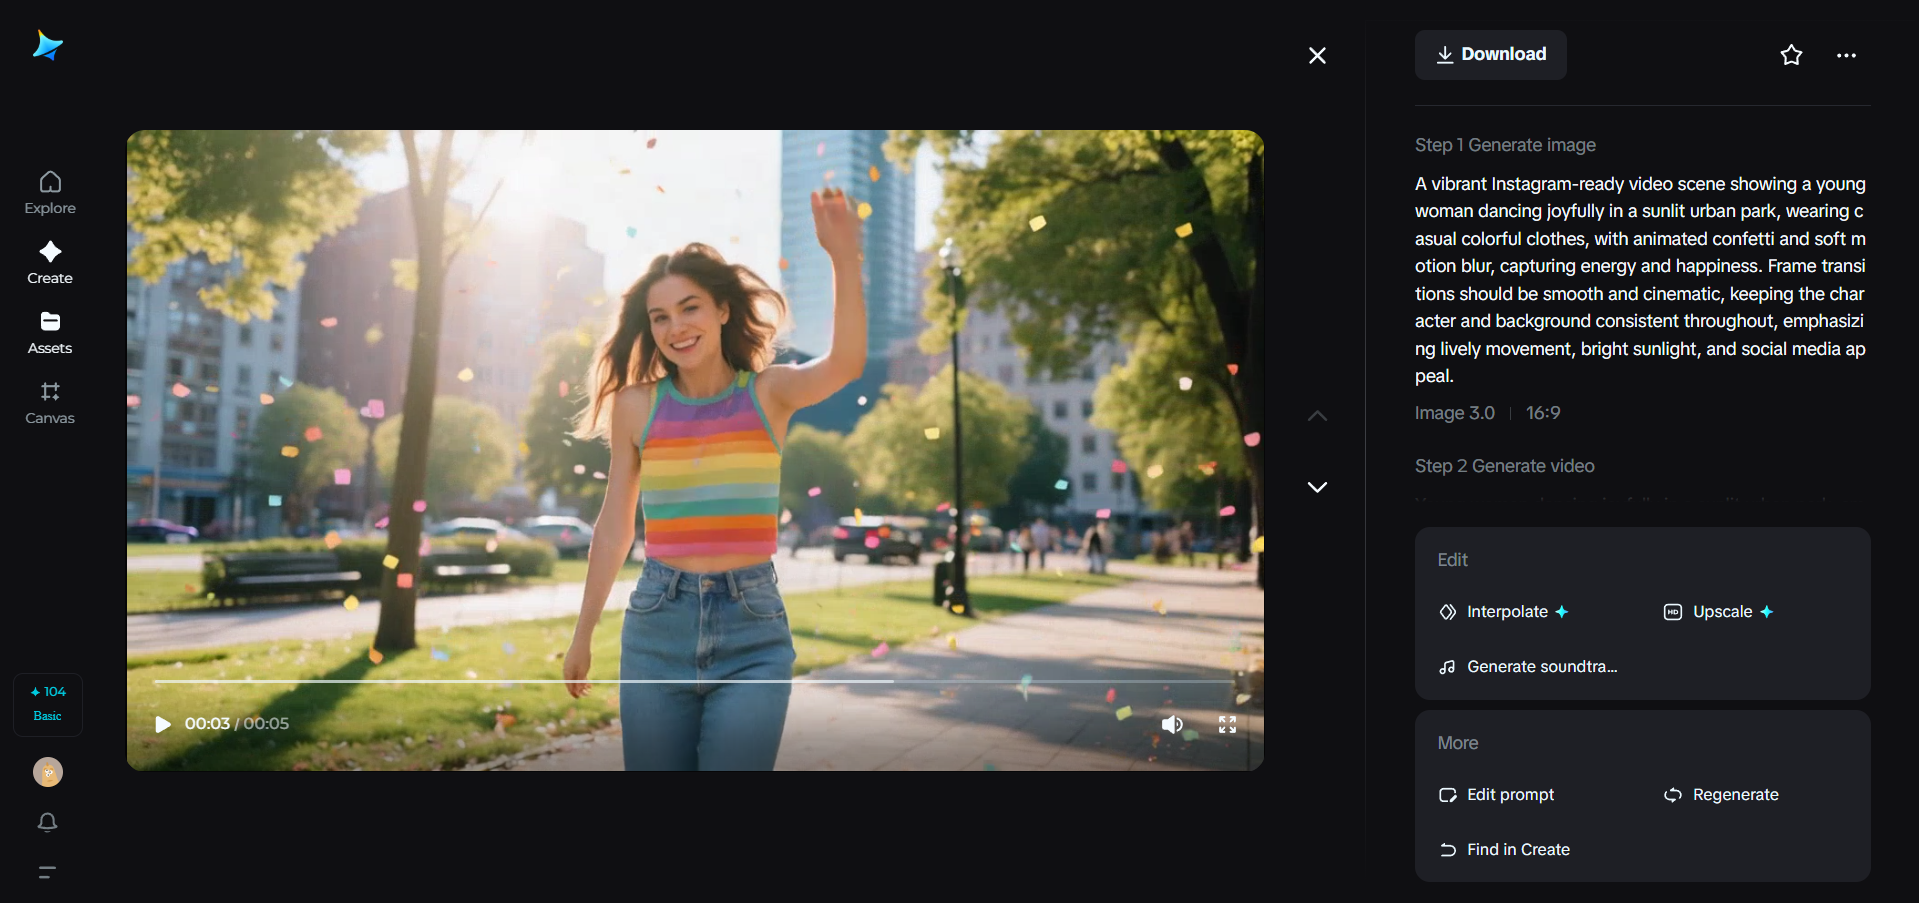Favorite this video with the star icon
The width and height of the screenshot is (1919, 903).
(x=1791, y=55)
